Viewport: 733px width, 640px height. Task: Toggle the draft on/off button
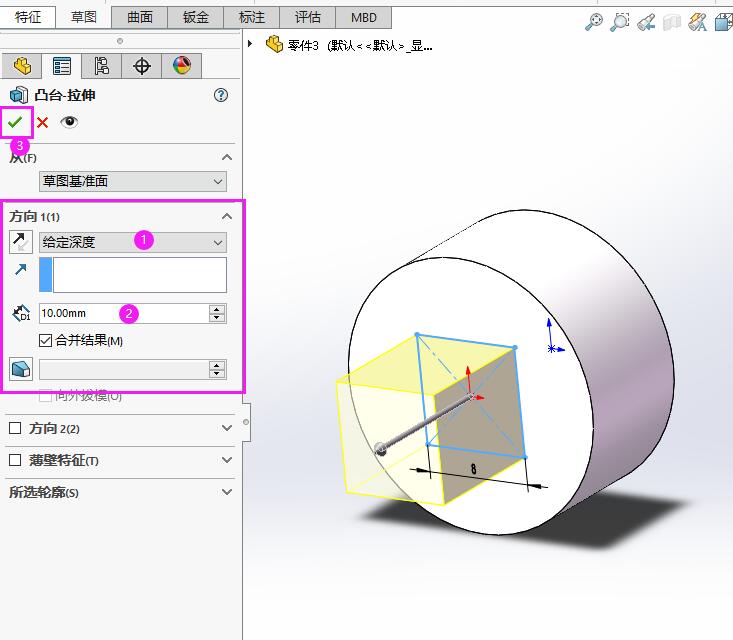(21, 369)
